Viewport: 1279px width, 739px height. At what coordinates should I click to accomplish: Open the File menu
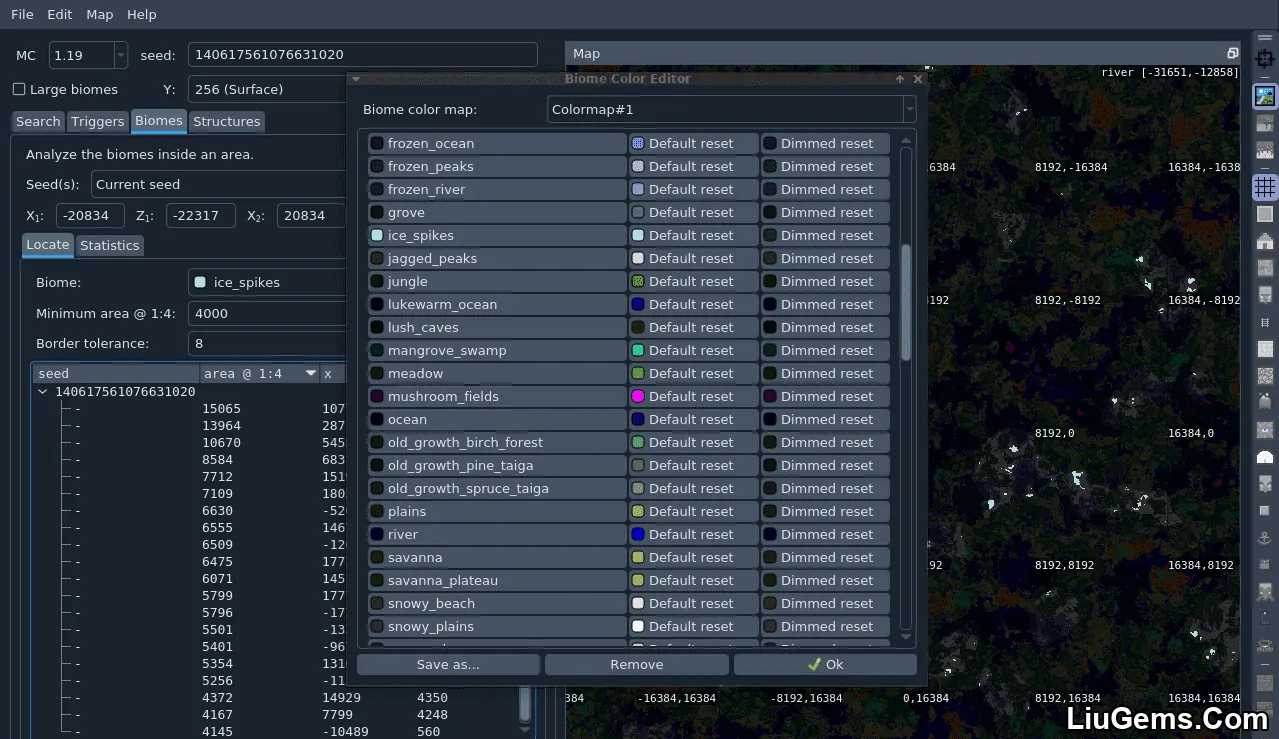[x=22, y=15]
